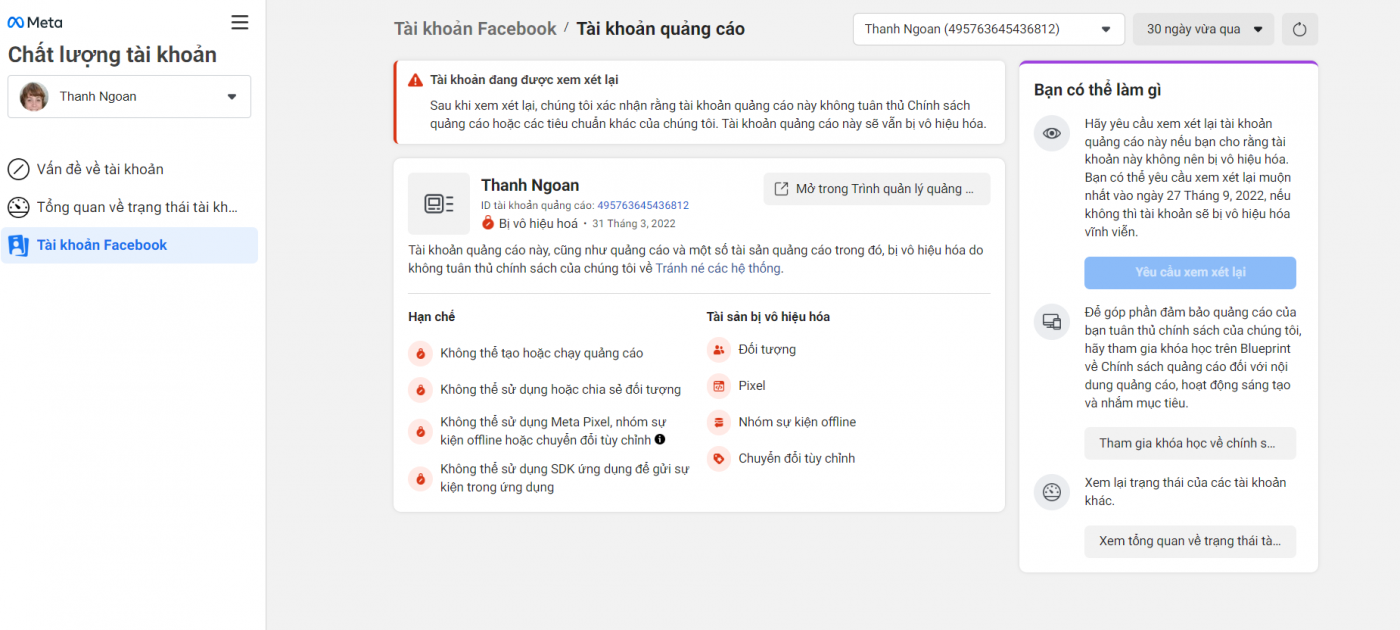The image size is (1400, 630).
Task: Click the ad account card icon
Action: [438, 204]
